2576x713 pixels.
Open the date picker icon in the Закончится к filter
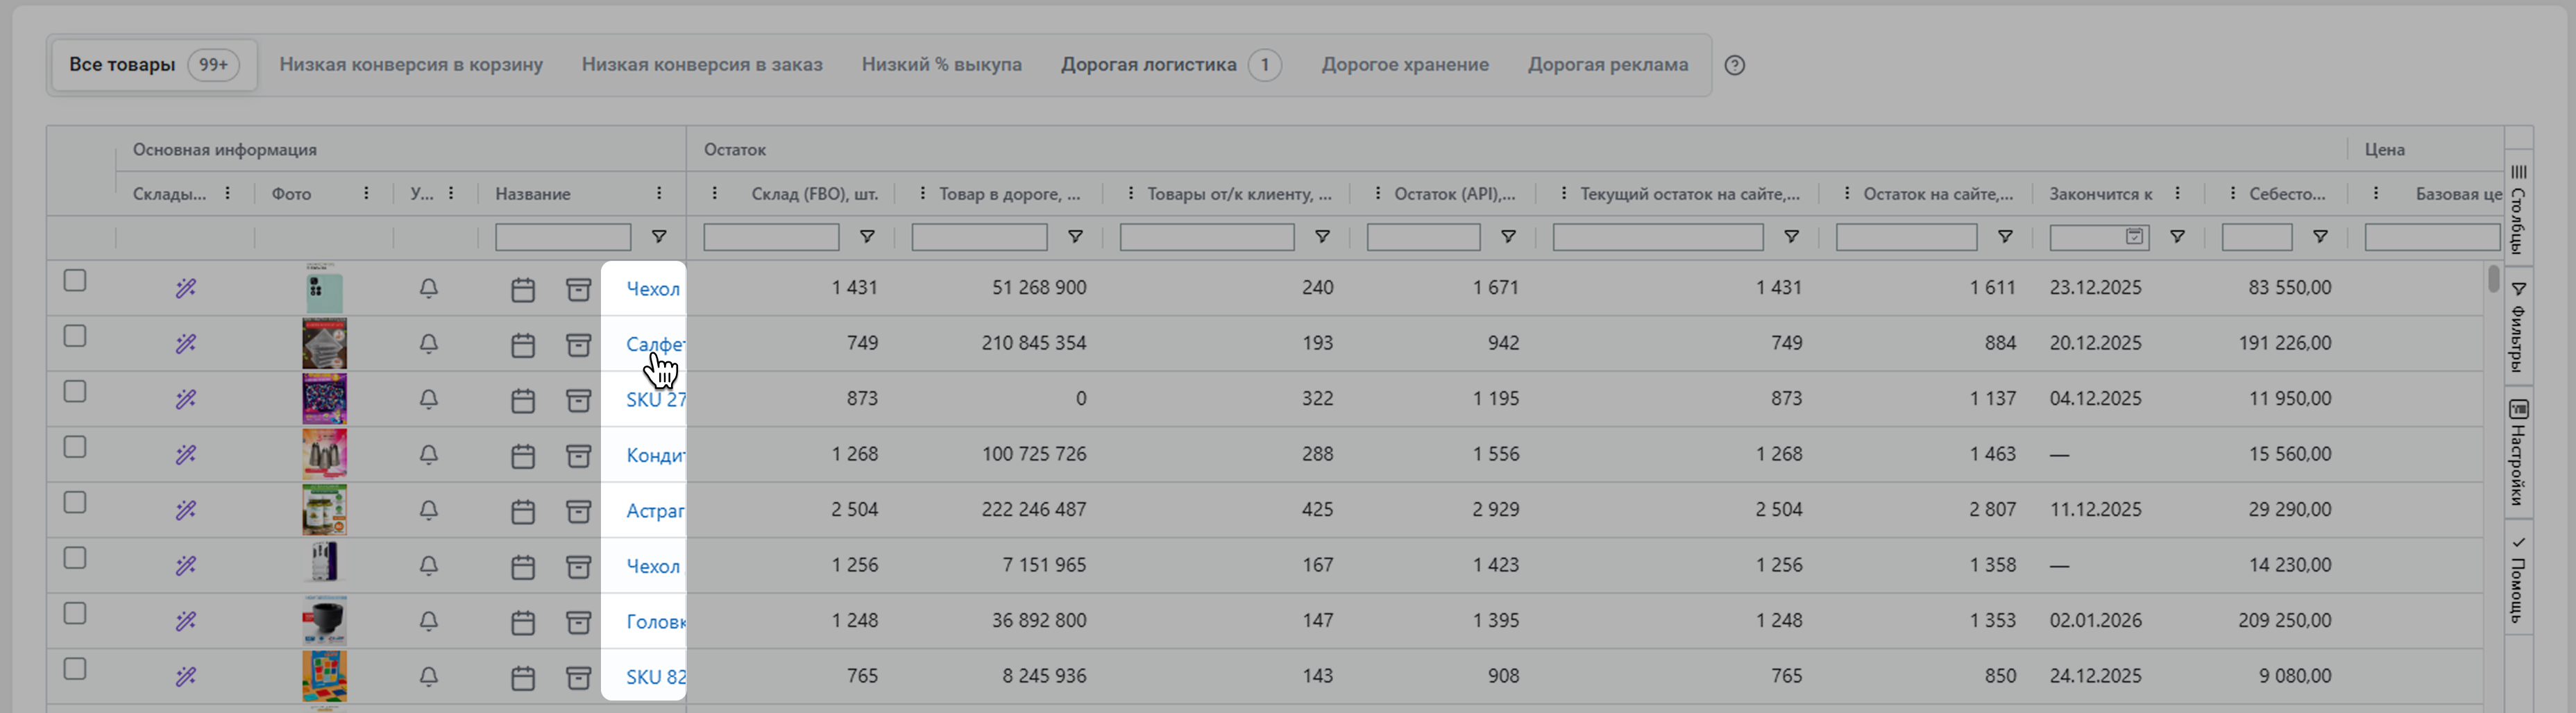point(2134,237)
